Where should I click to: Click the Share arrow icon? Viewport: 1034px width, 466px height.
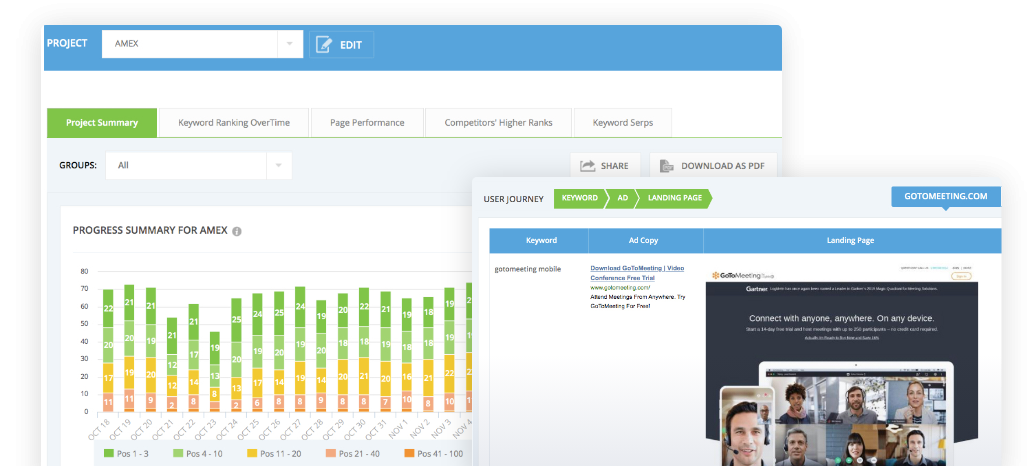click(x=588, y=166)
